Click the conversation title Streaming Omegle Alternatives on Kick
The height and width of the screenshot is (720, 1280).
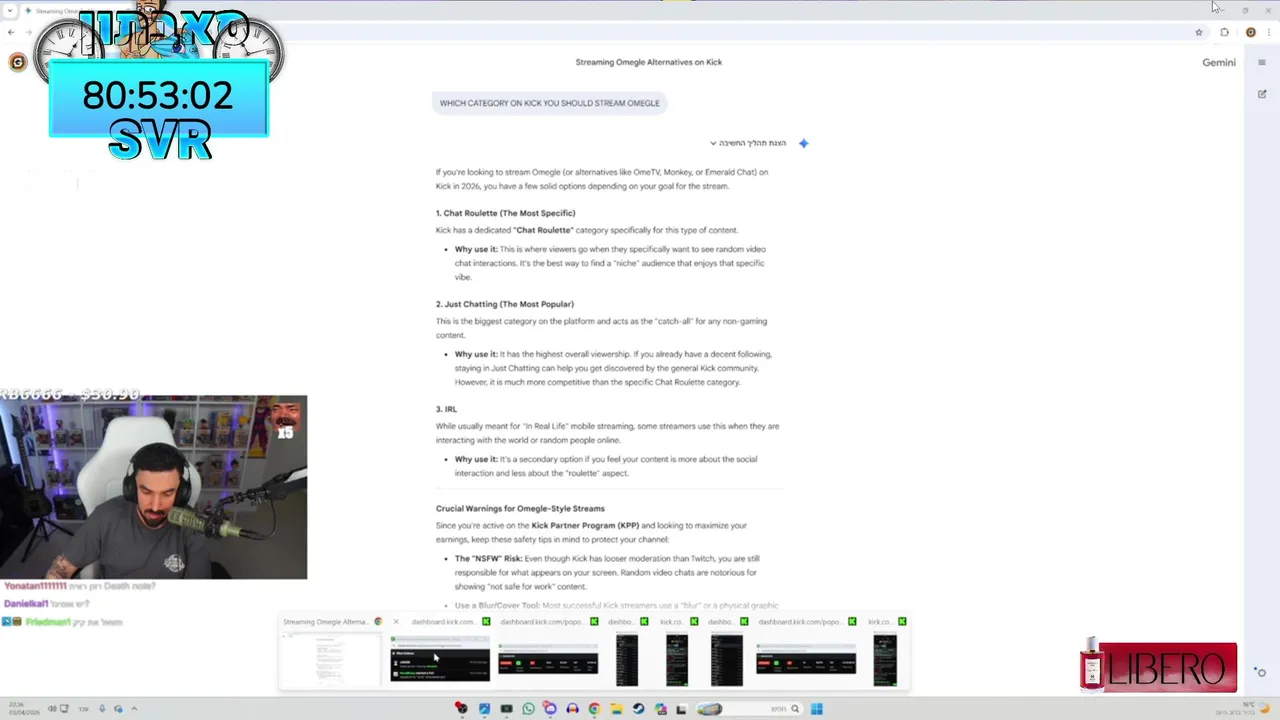[x=649, y=62]
